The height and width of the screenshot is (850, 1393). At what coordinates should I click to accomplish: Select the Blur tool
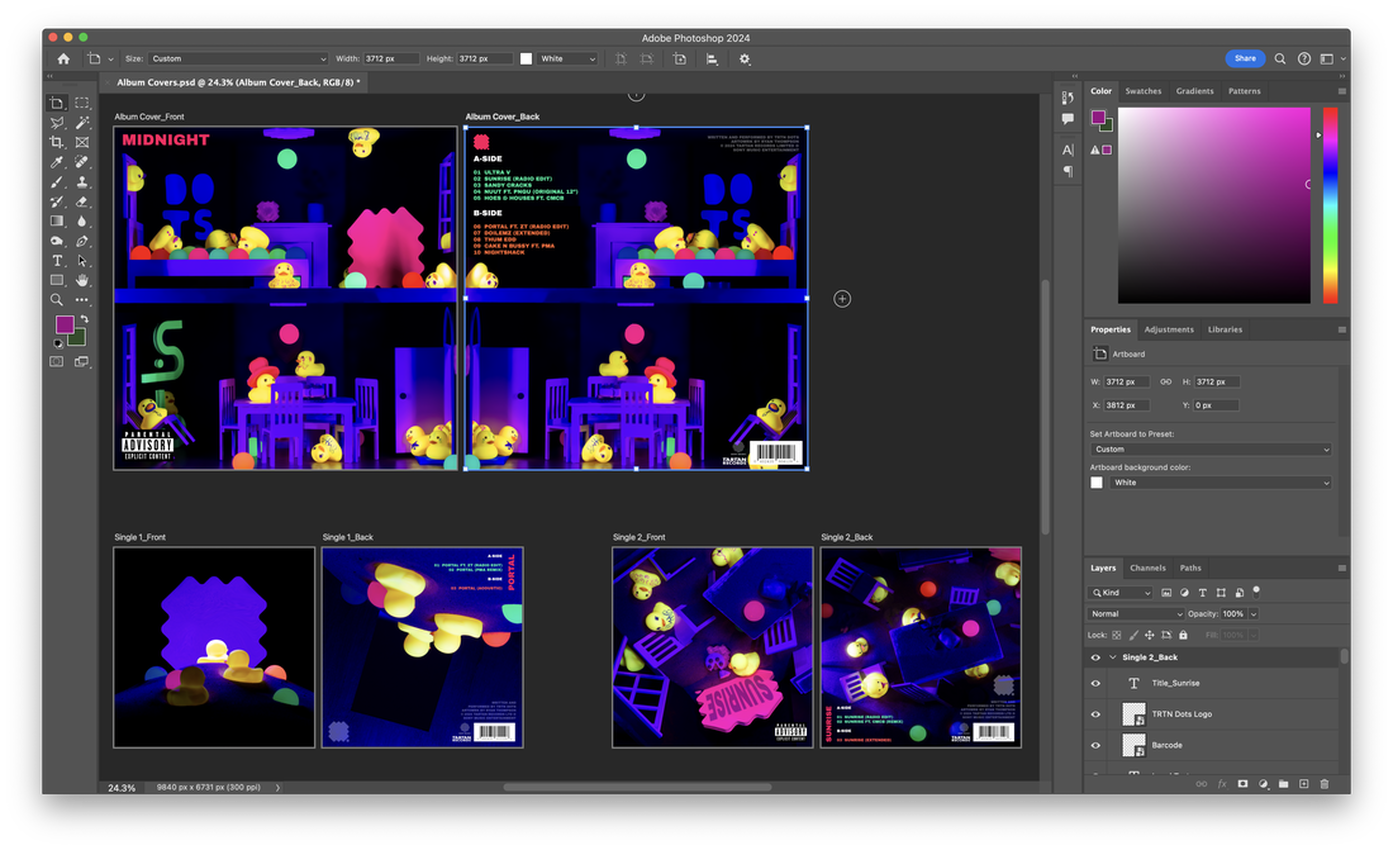82,221
